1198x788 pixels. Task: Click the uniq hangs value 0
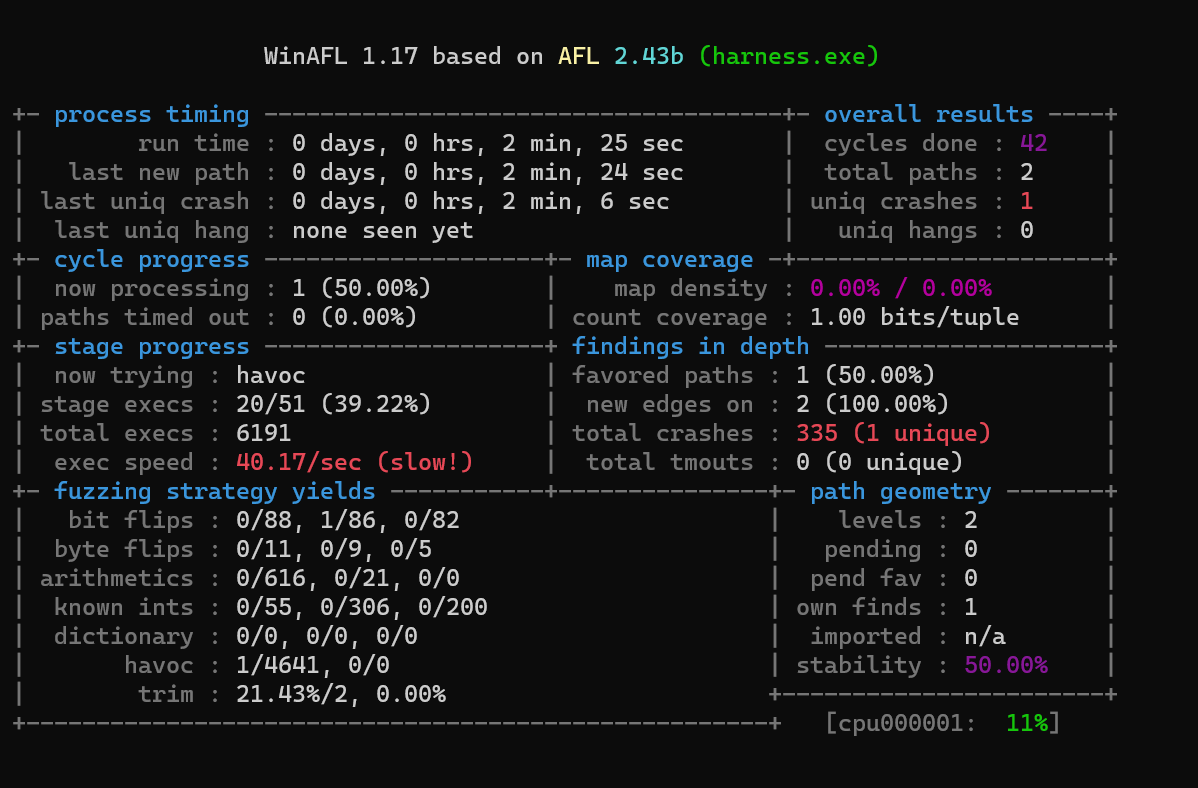(x=1027, y=231)
